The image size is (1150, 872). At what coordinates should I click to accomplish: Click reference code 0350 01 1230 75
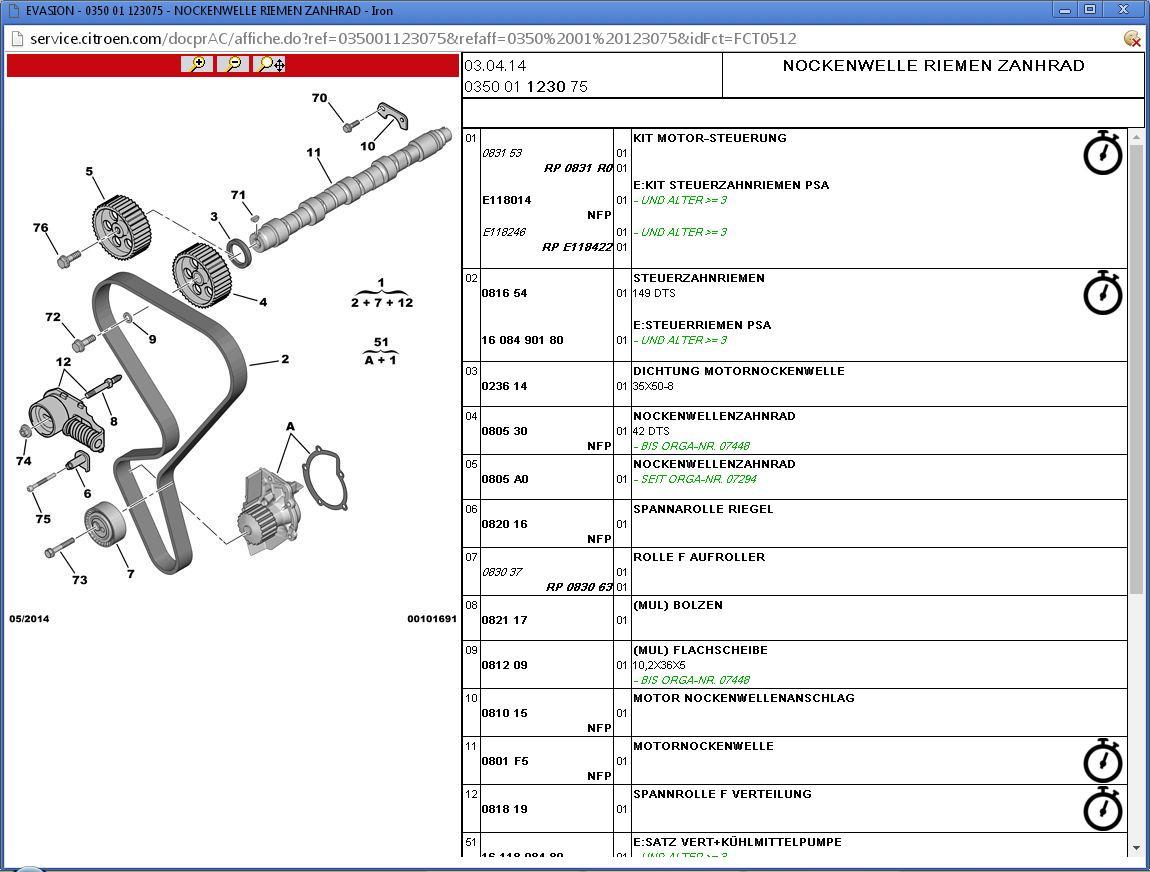tap(526, 87)
